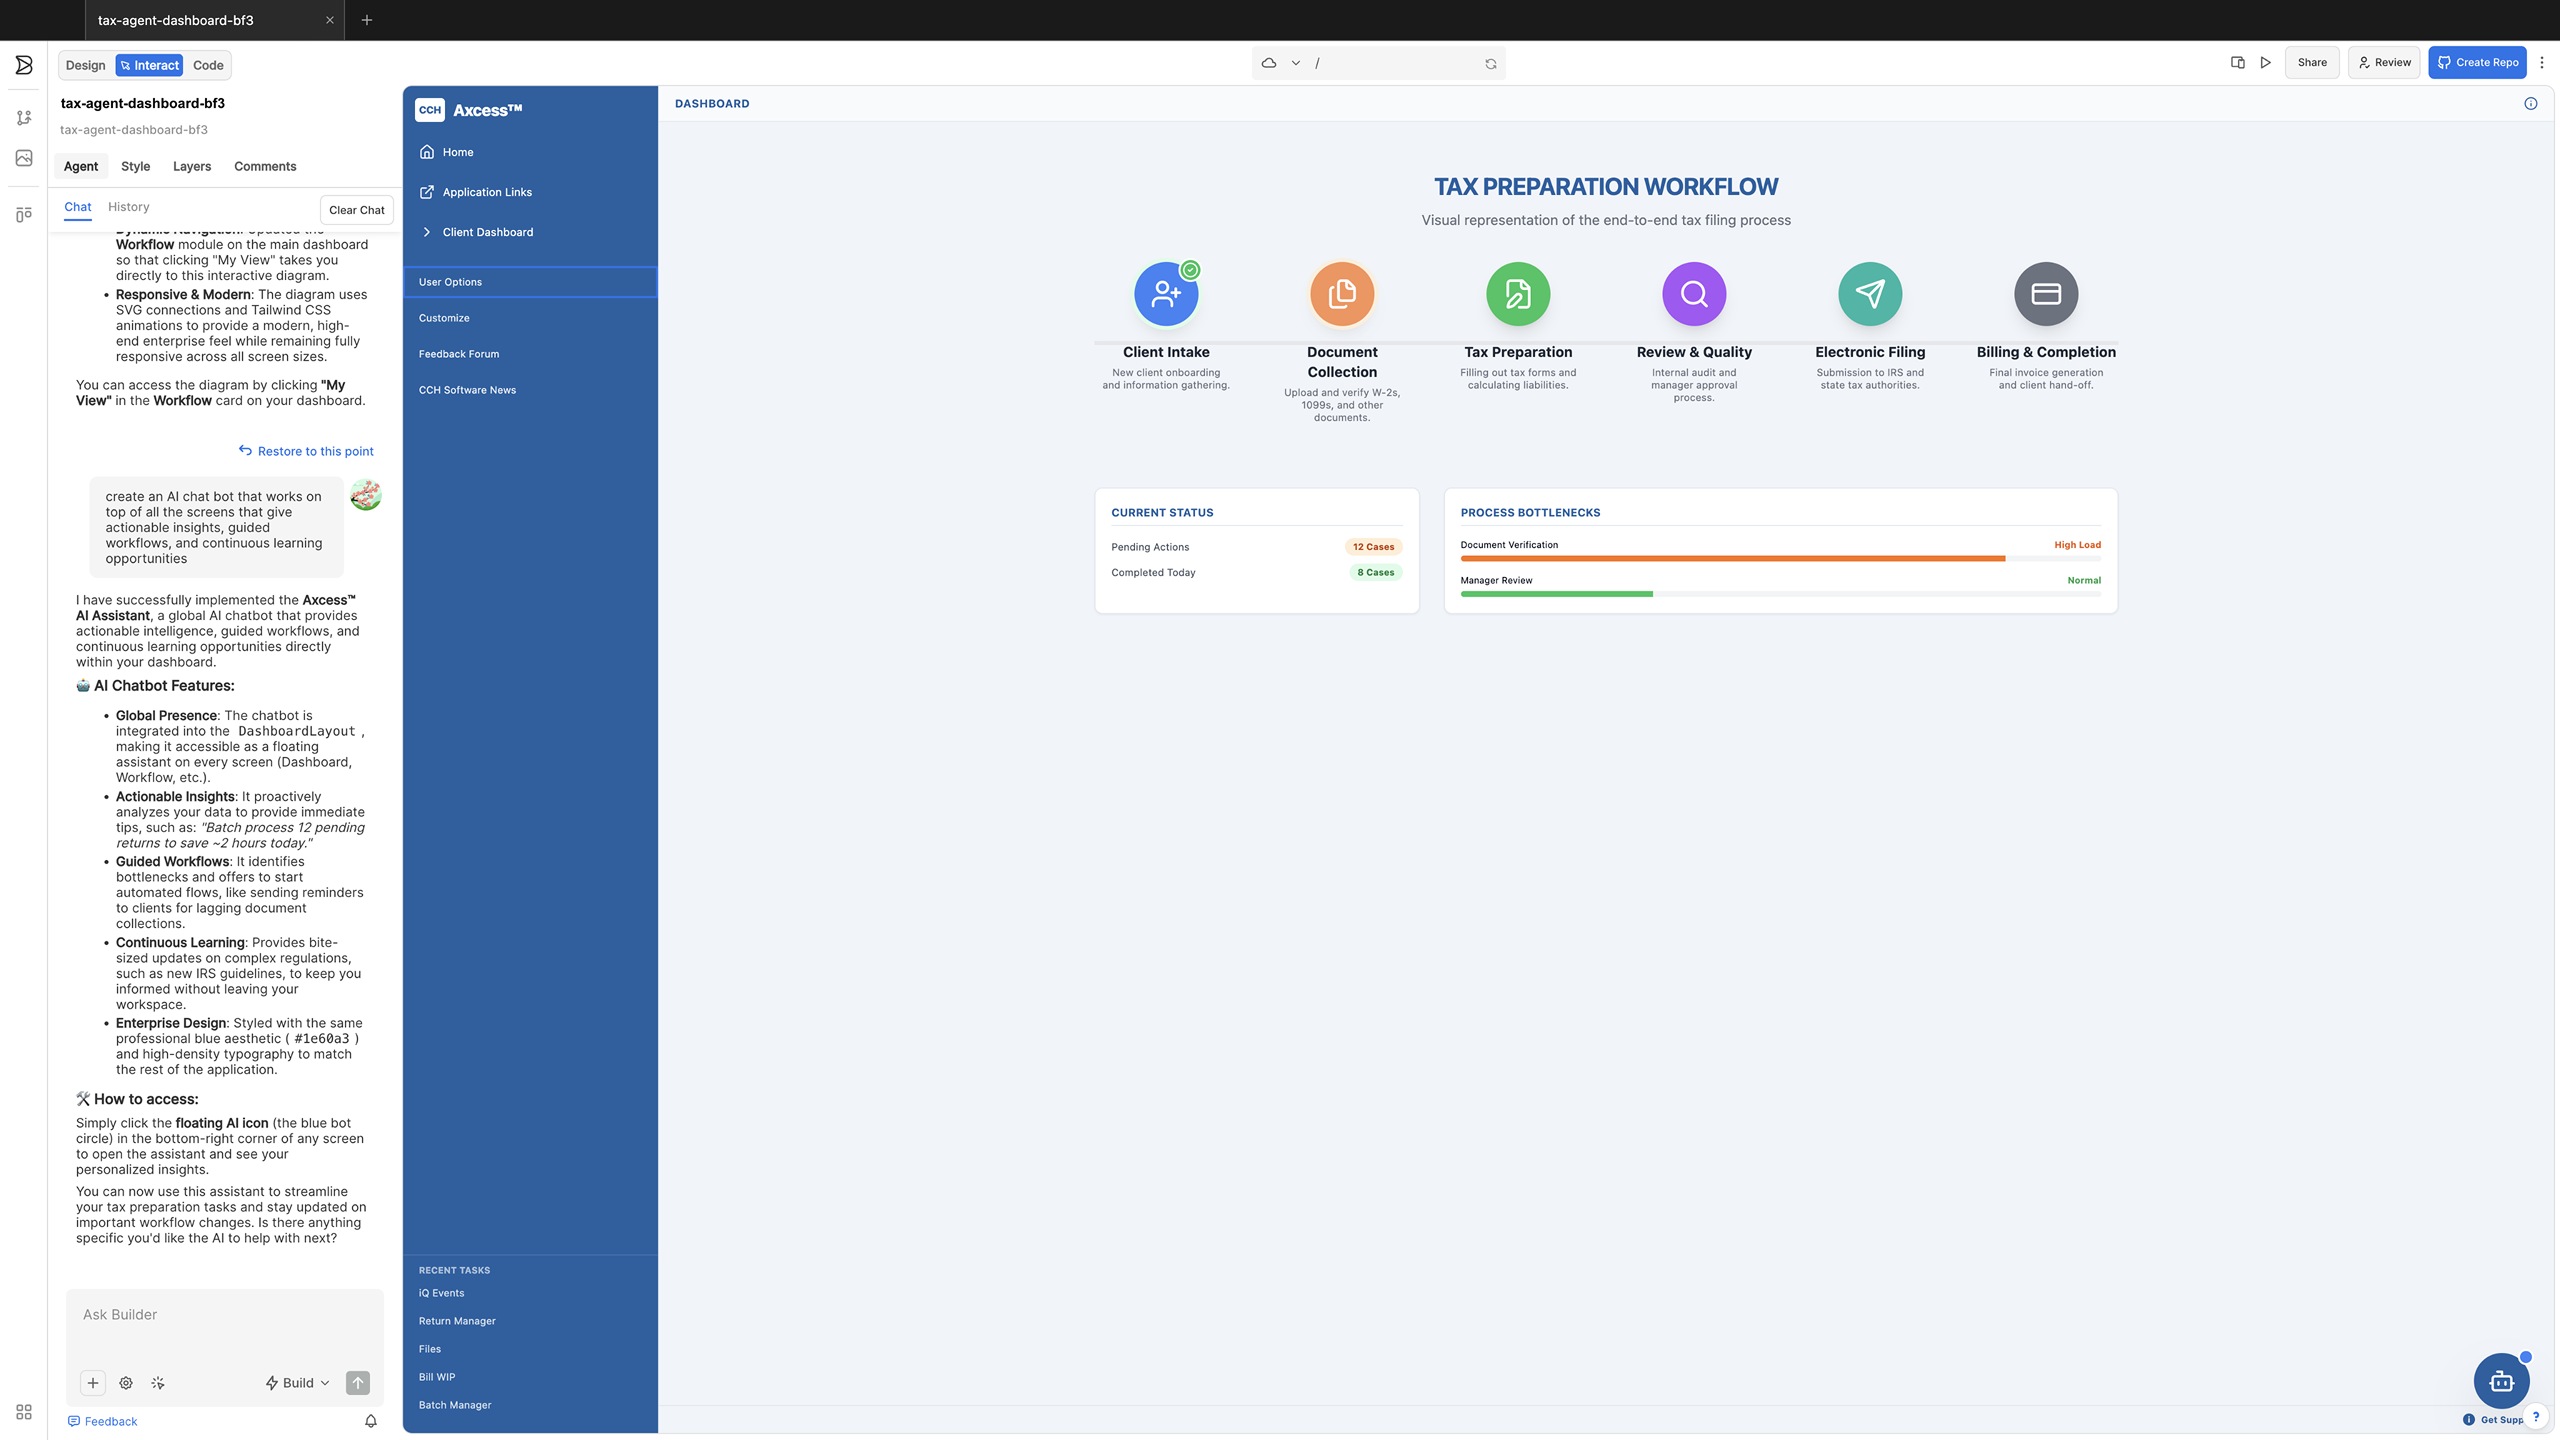Viewport: 2560px width, 1440px height.
Task: Open the History chat tab
Action: [x=128, y=207]
